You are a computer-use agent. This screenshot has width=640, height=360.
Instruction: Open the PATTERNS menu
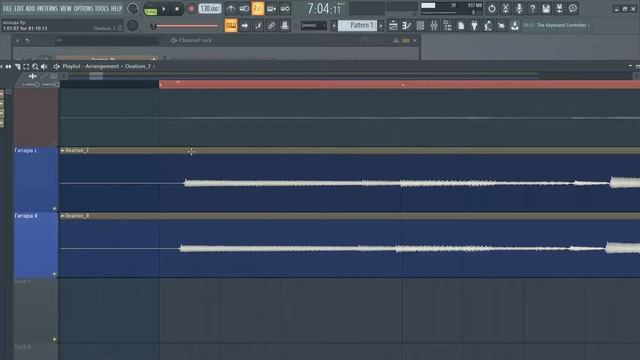(x=47, y=8)
